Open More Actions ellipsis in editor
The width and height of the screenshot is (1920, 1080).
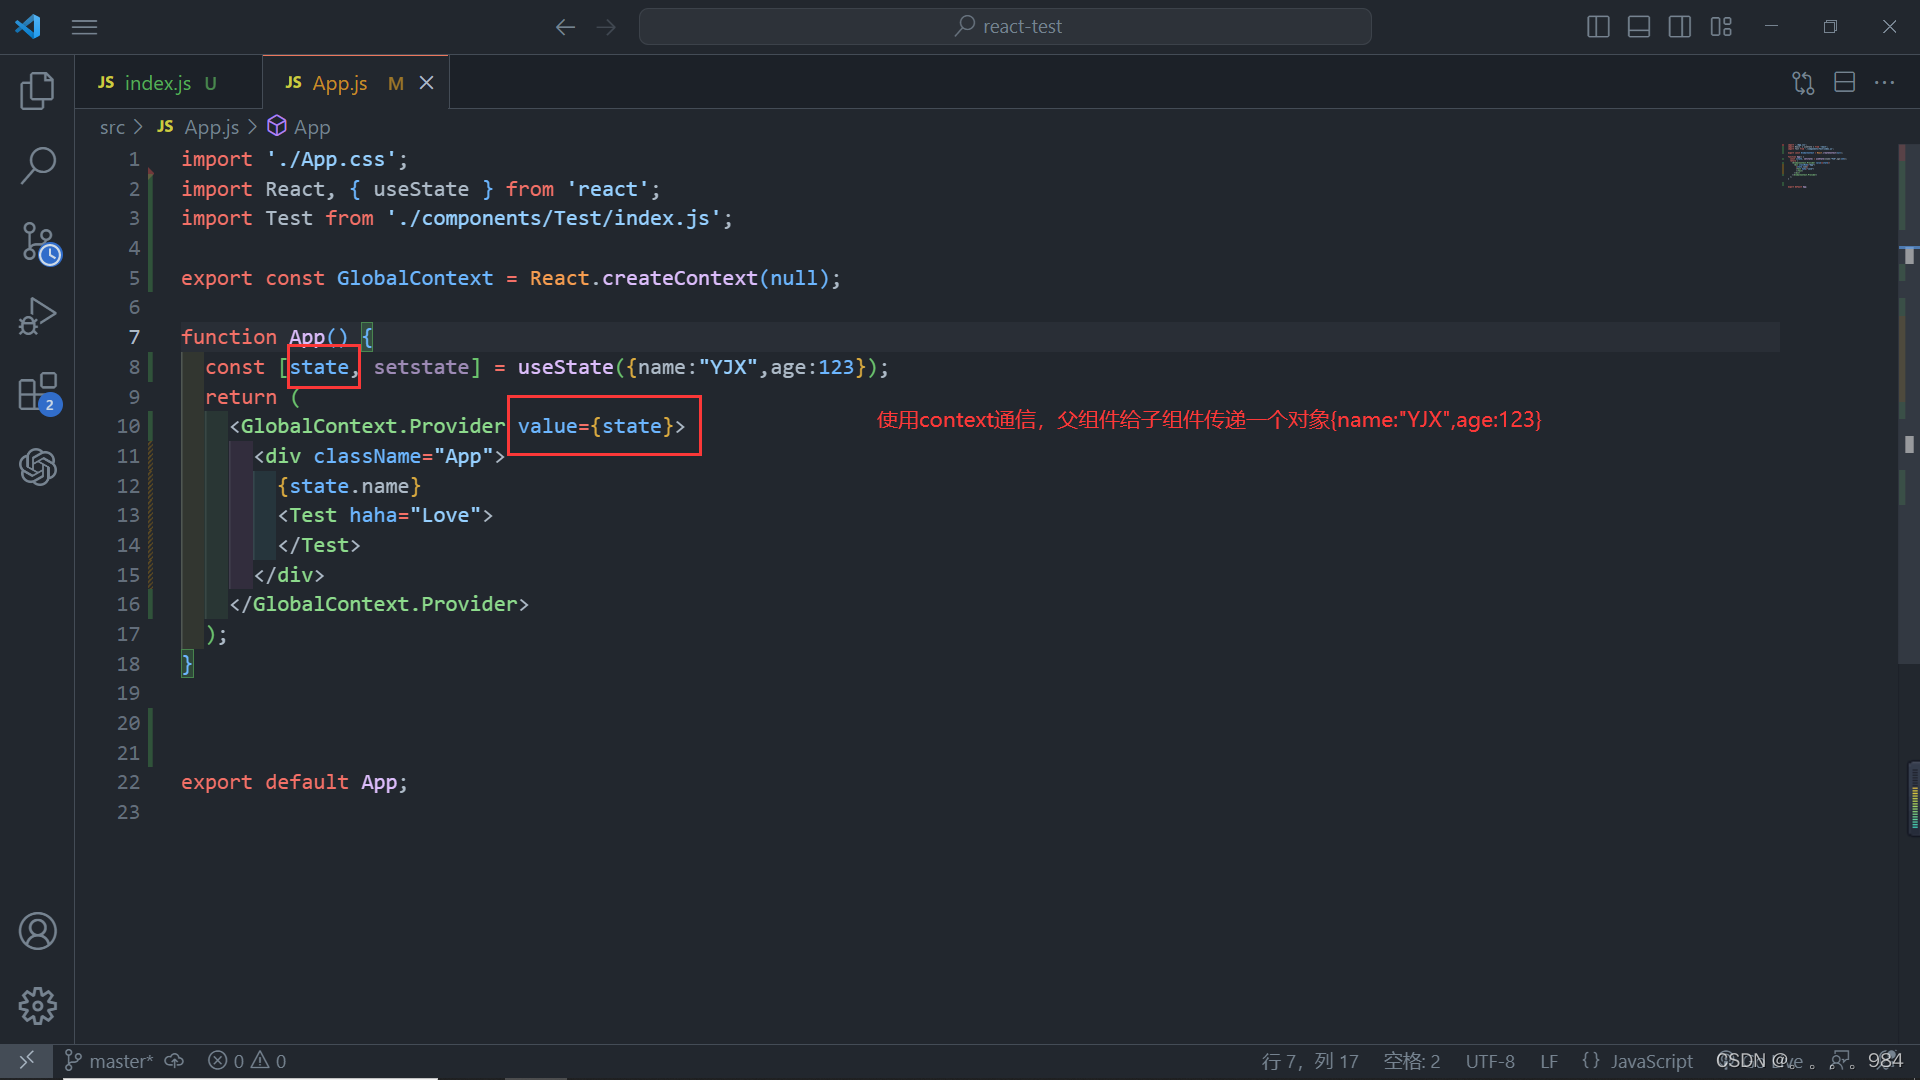coord(1885,83)
